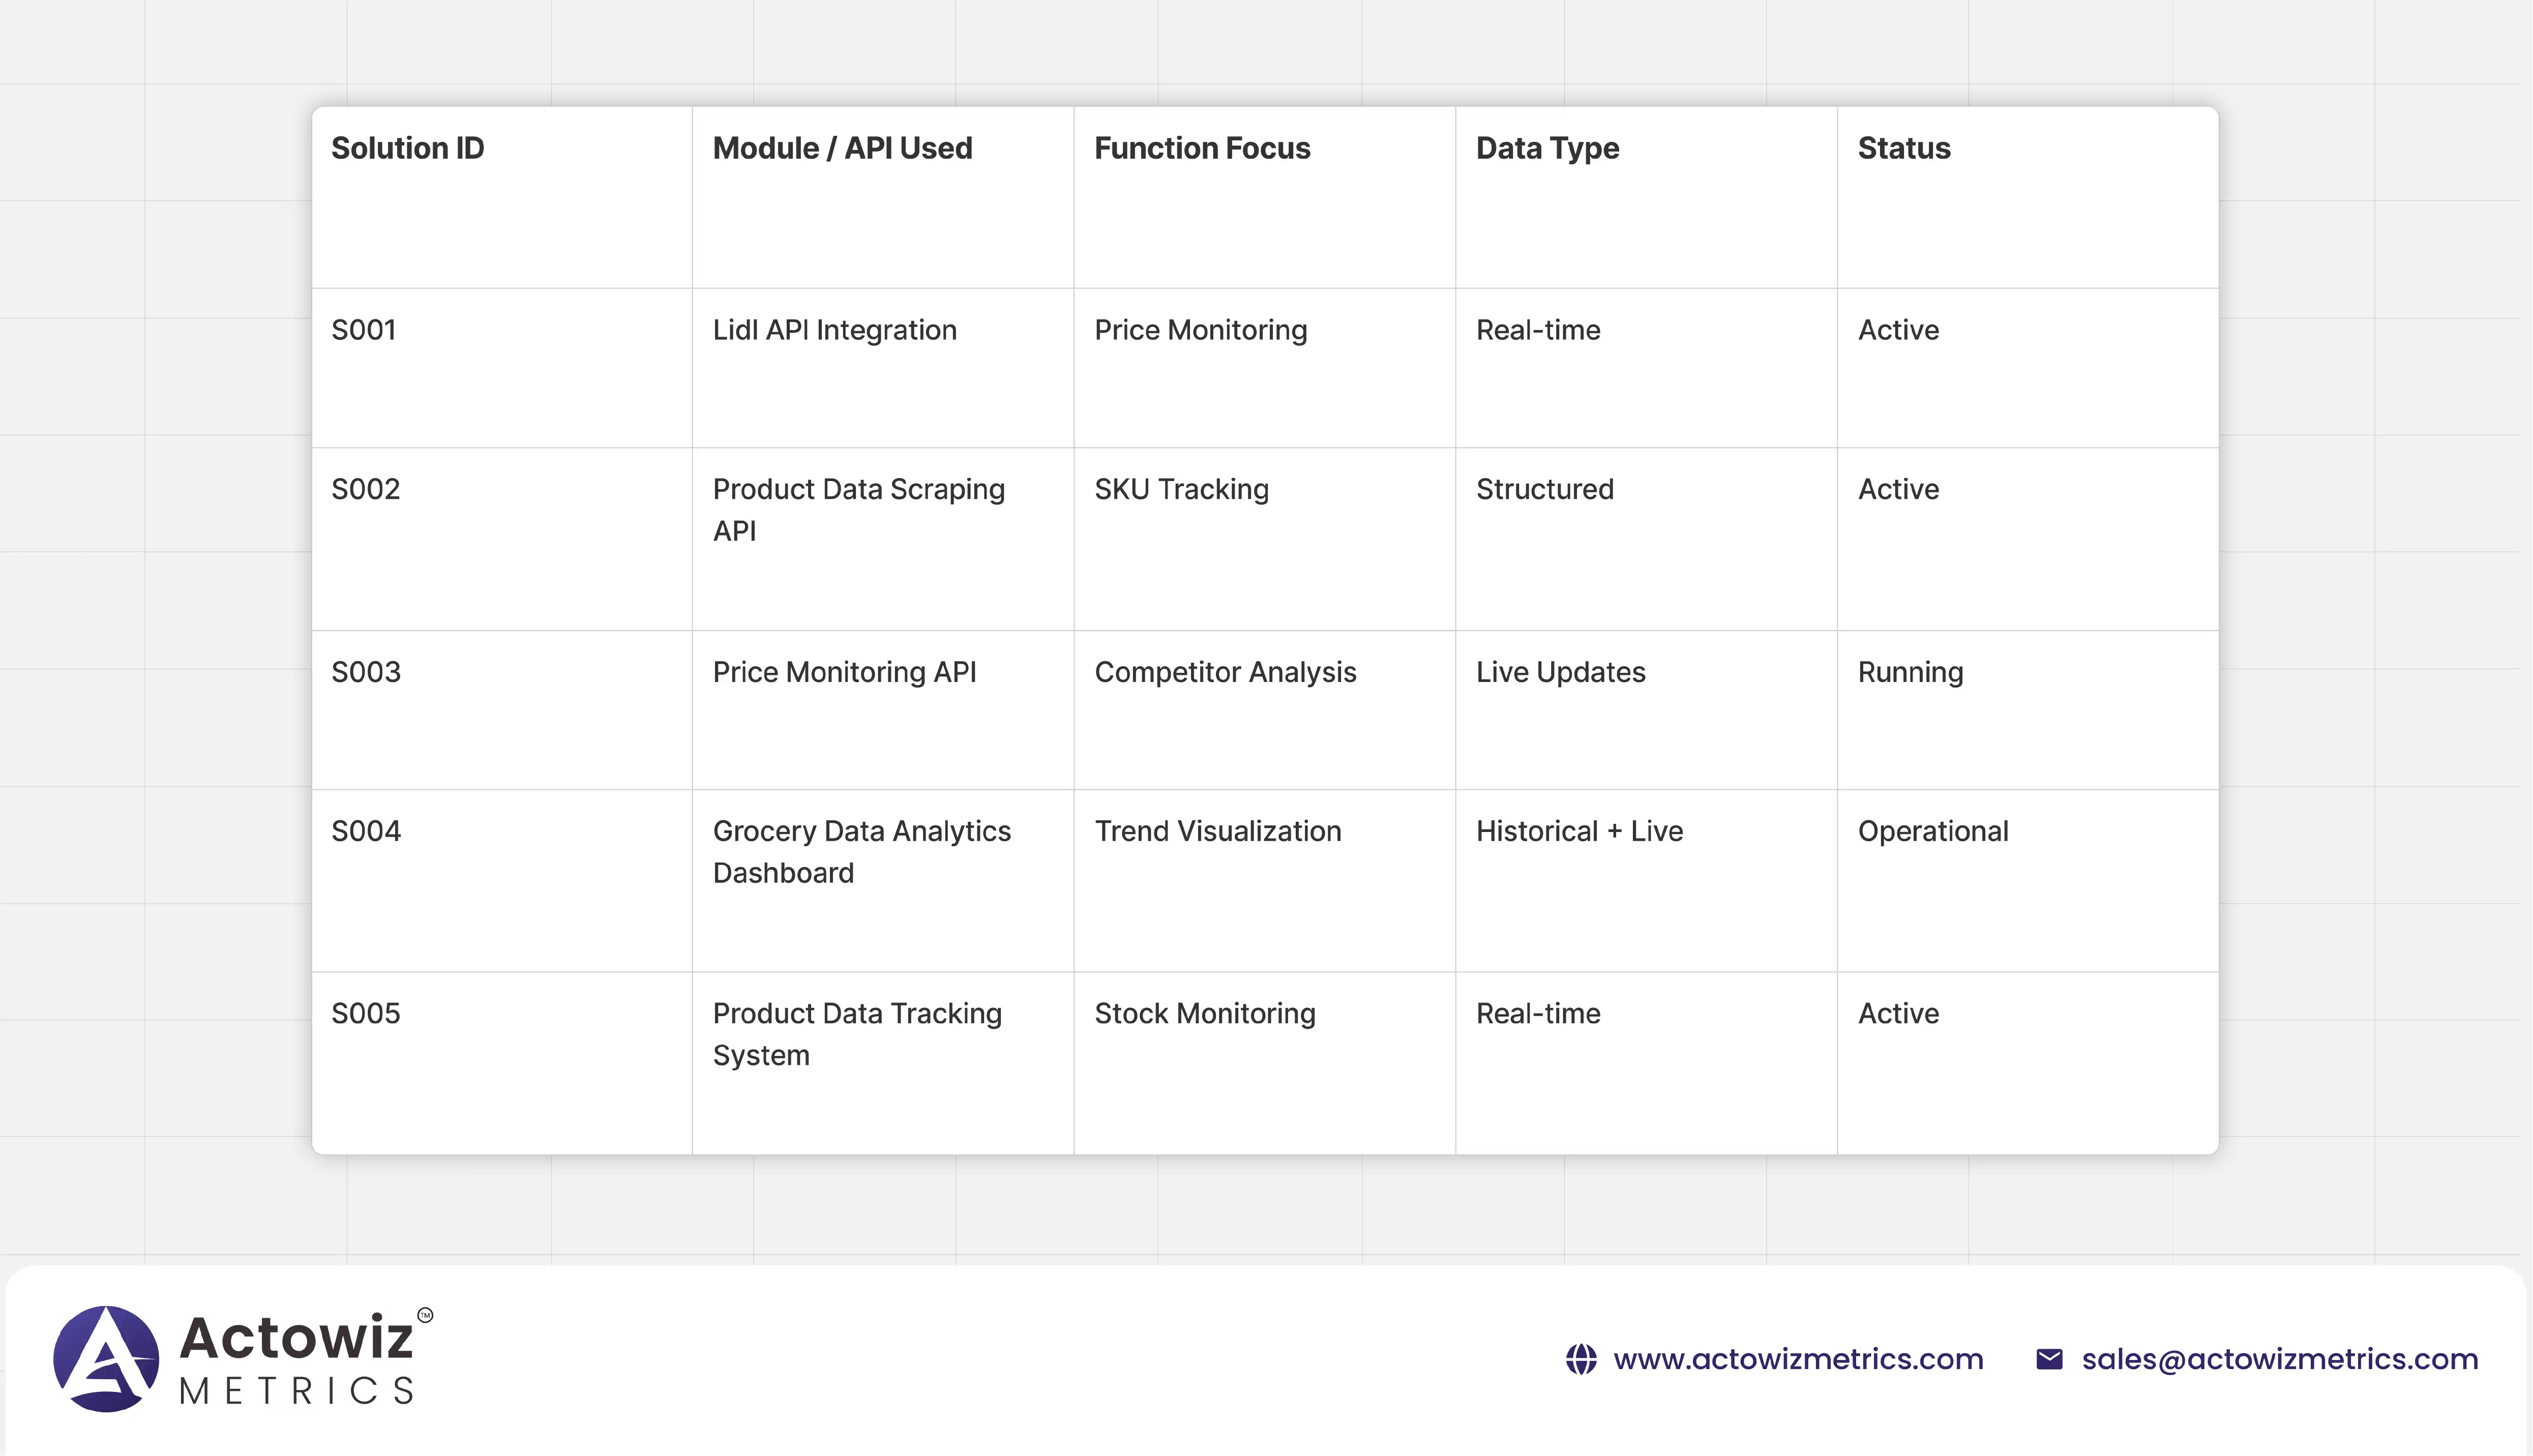Select the Stock Monitoring cell
The image size is (2533, 1456).
pyautogui.click(x=1204, y=1013)
